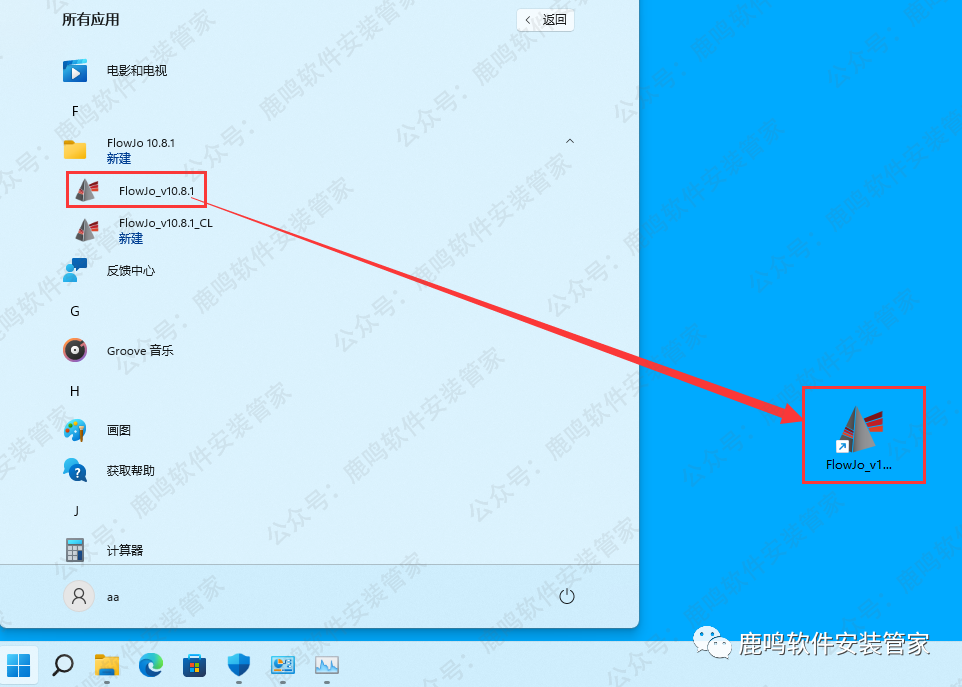Jump to letter J section header
The height and width of the screenshot is (687, 962).
[76, 510]
